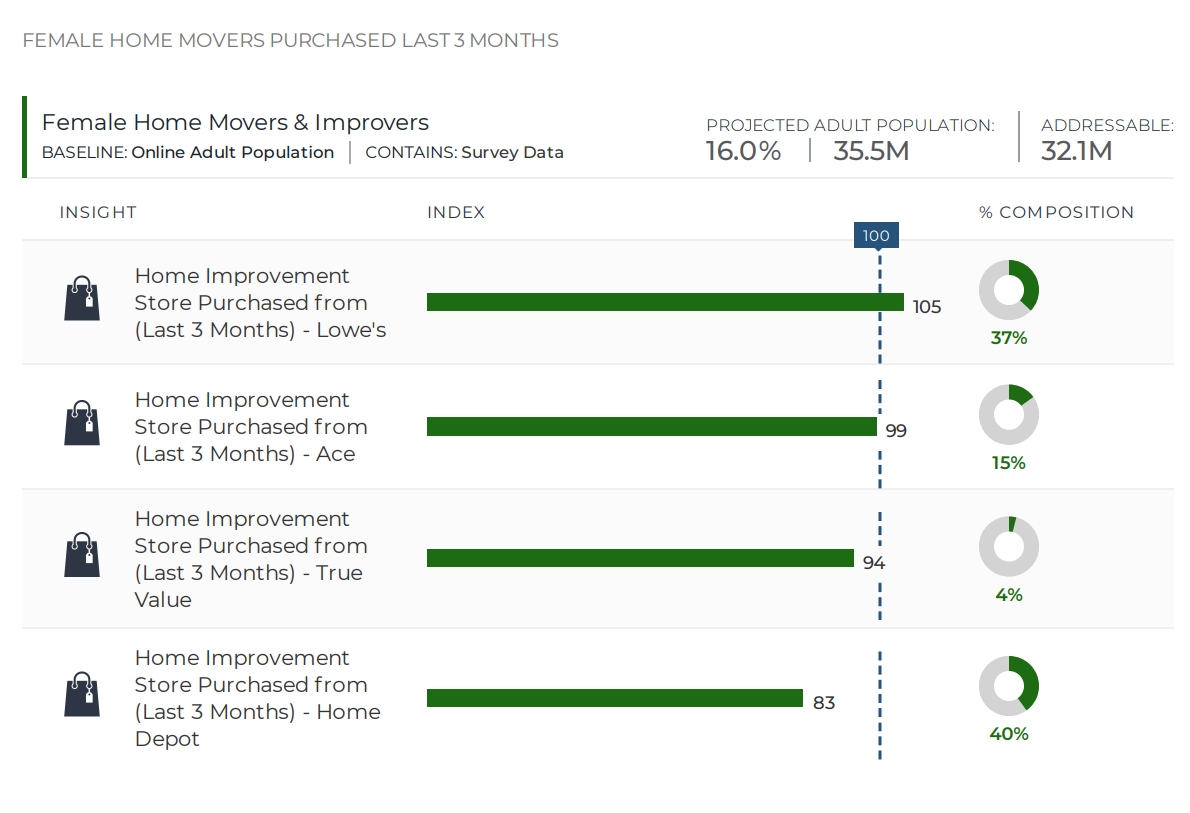The width and height of the screenshot is (1190, 813).
Task: Click the index value 83
Action: (x=824, y=703)
